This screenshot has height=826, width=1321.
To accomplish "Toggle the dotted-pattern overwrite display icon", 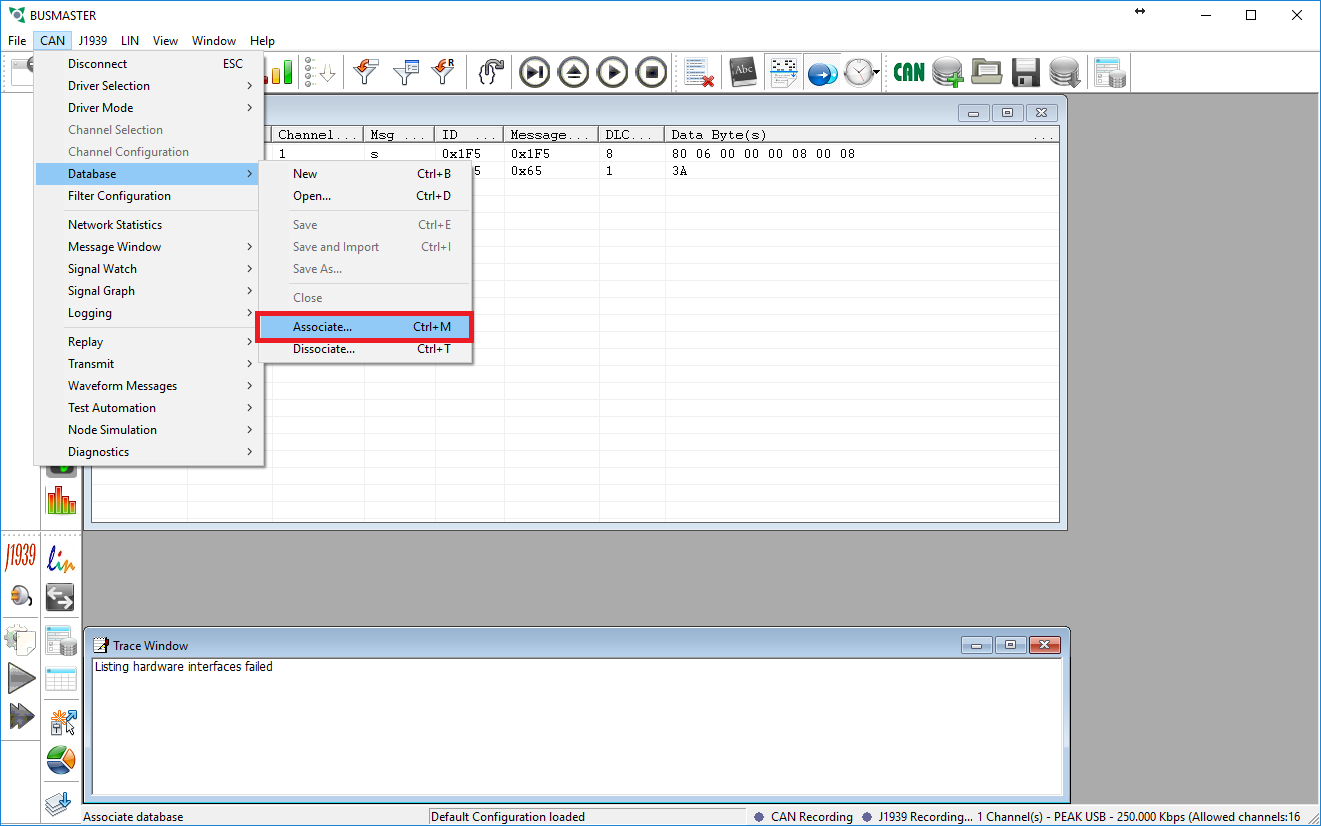I will (x=783, y=72).
